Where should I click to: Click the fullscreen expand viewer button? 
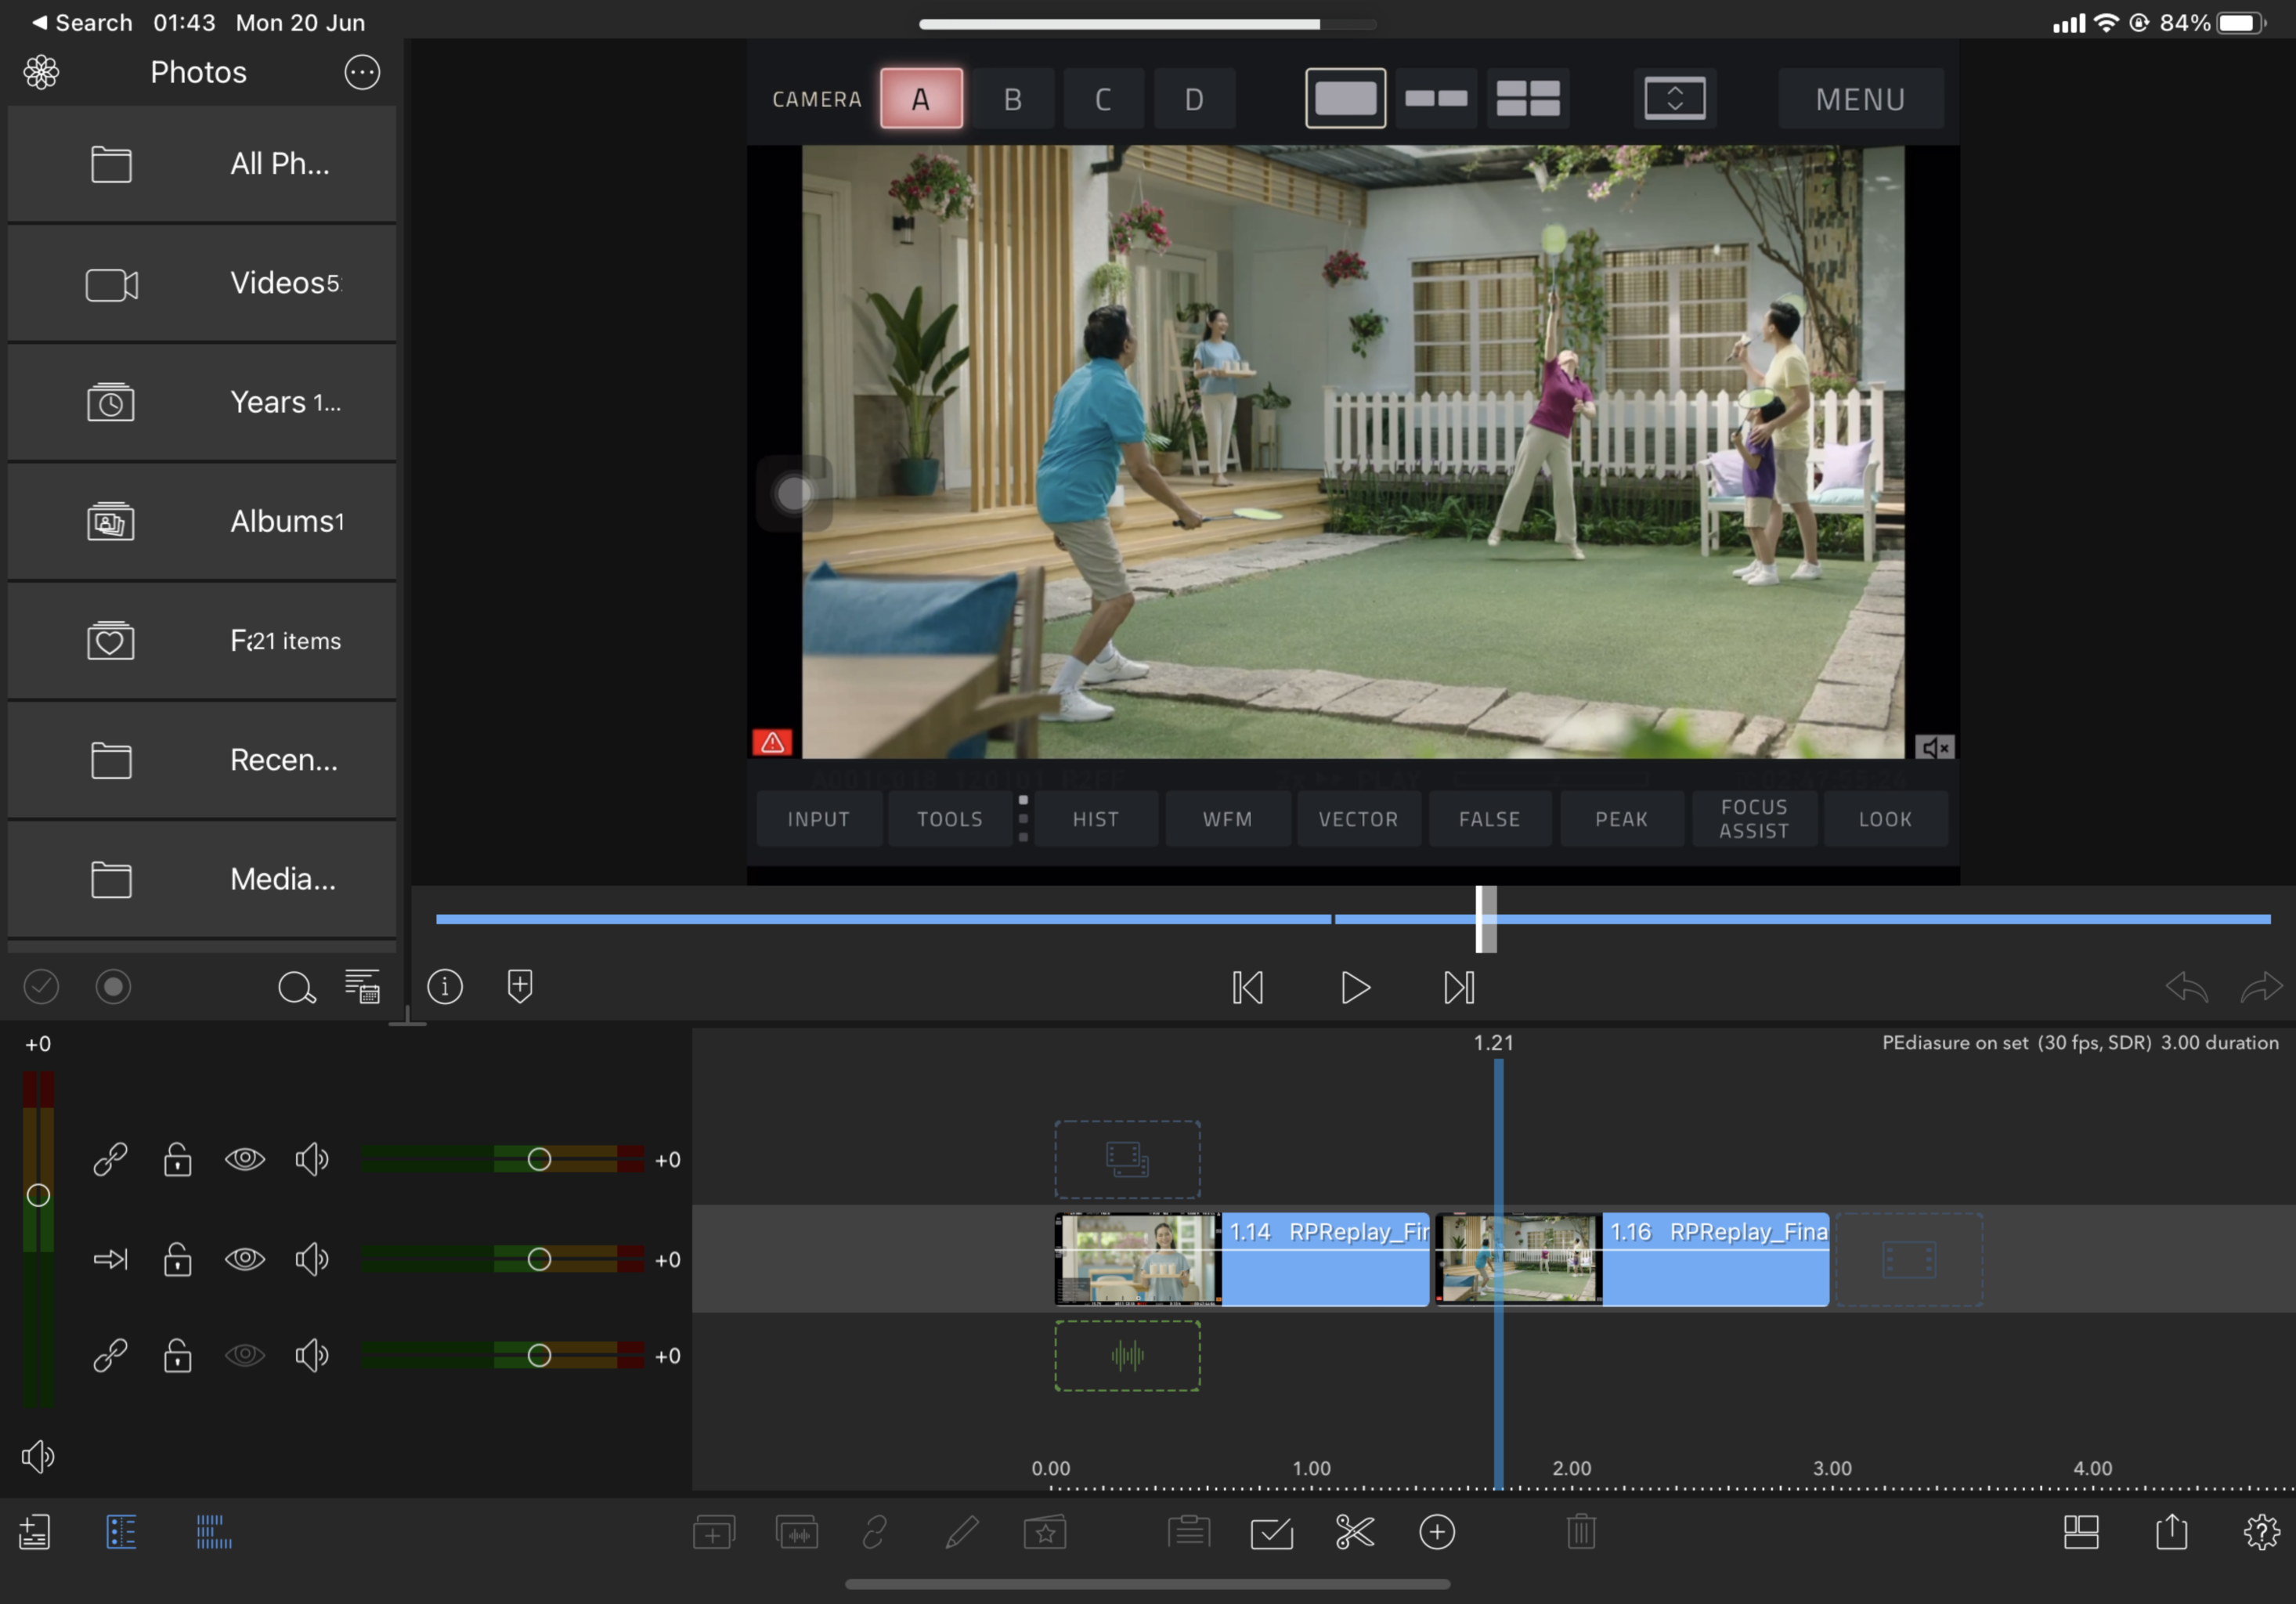pos(1675,98)
